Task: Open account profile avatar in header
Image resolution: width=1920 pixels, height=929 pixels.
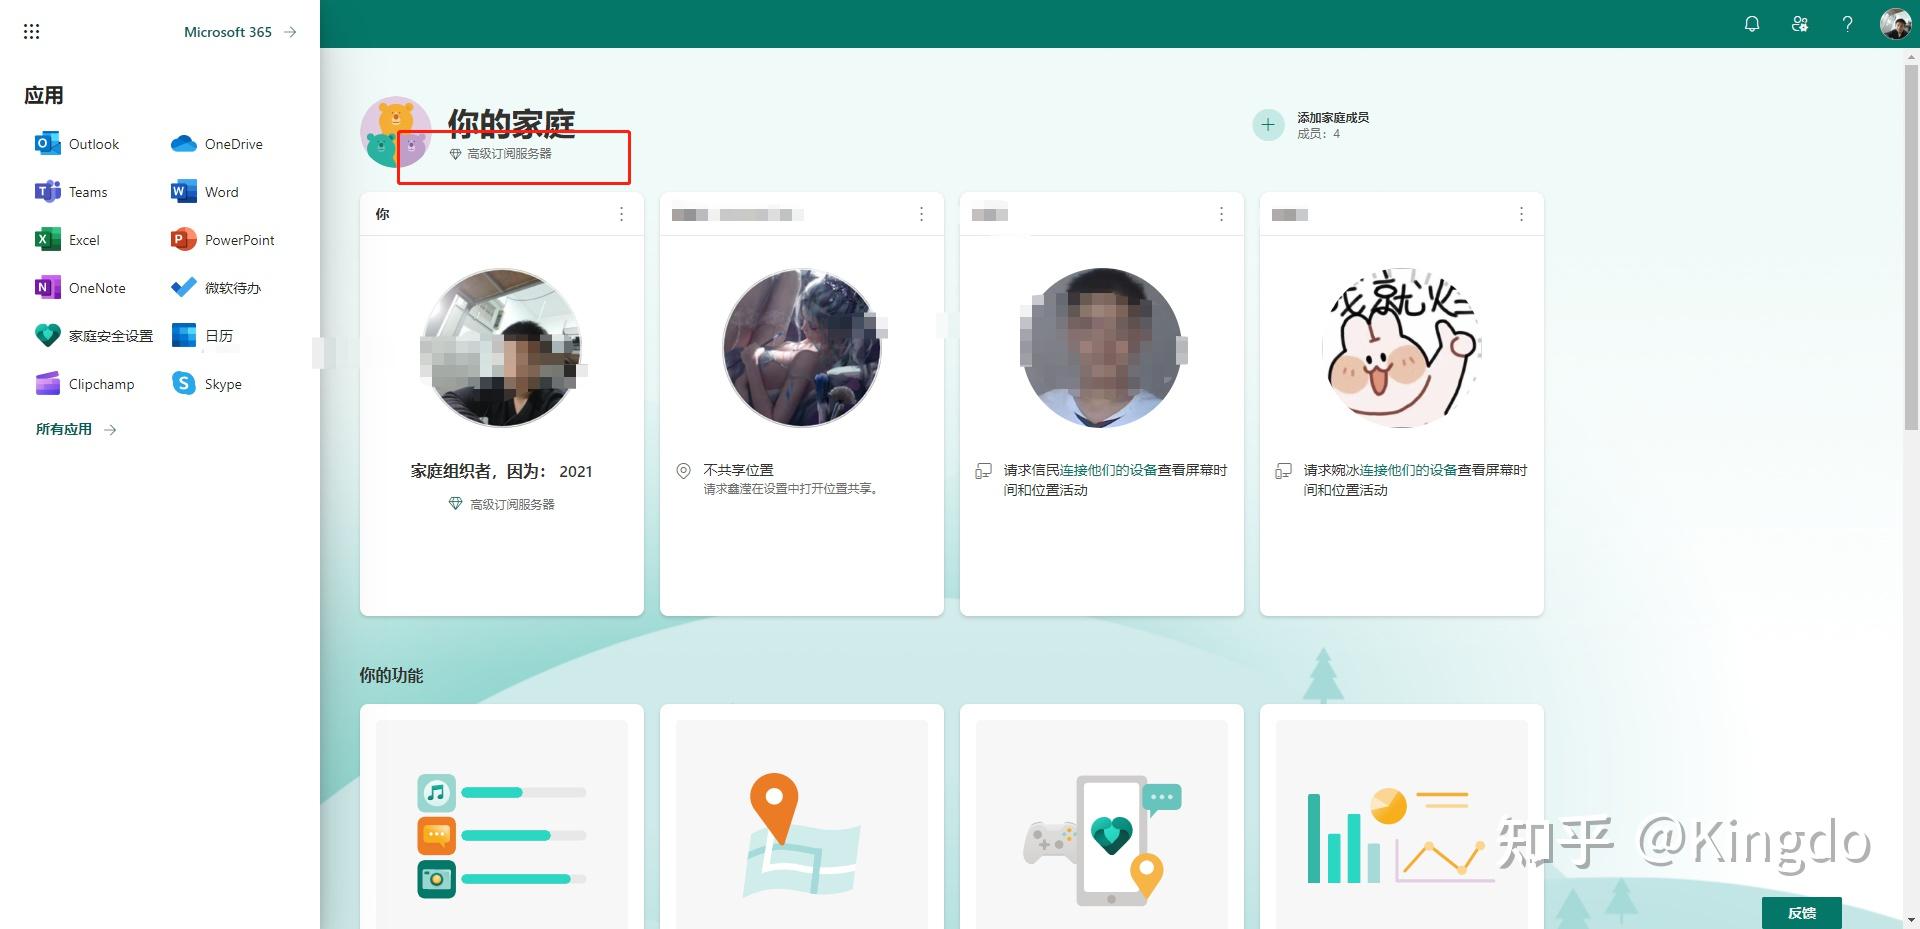Action: click(1895, 24)
